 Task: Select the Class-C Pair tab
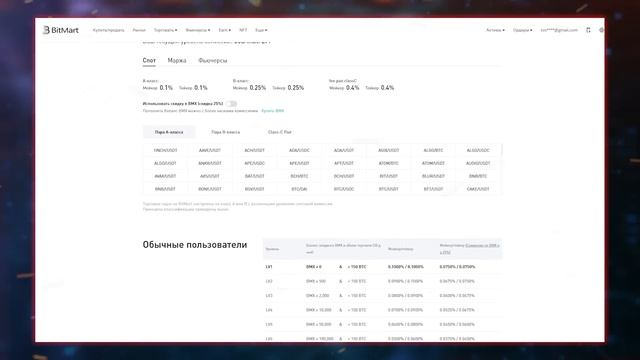280,132
